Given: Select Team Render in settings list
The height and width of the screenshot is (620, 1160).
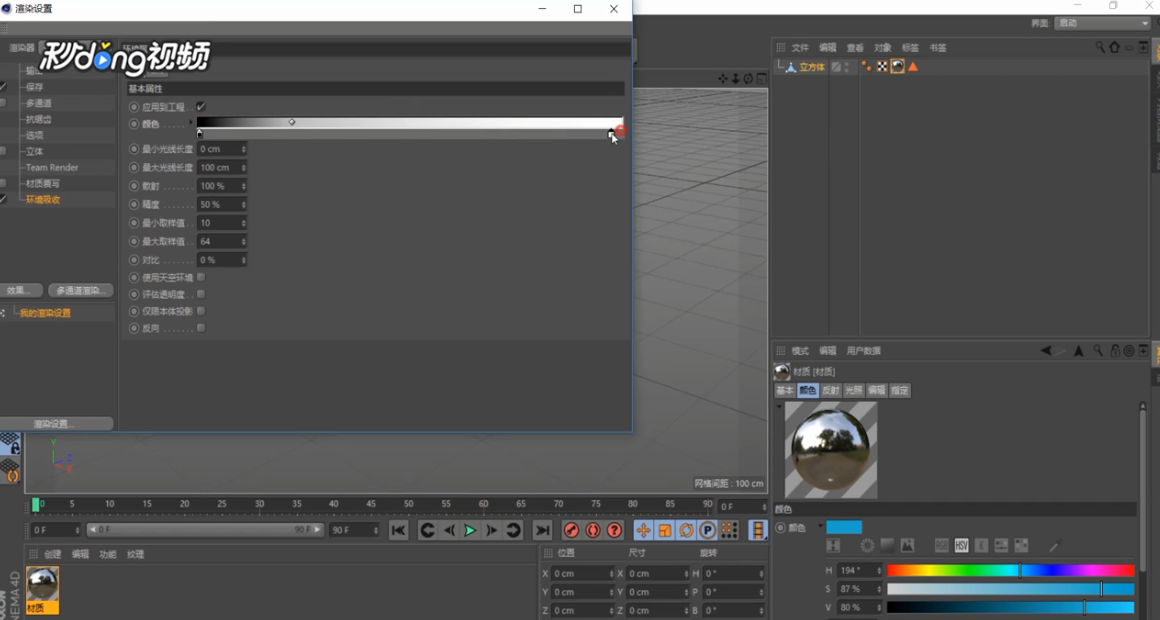Looking at the screenshot, I should (52, 167).
